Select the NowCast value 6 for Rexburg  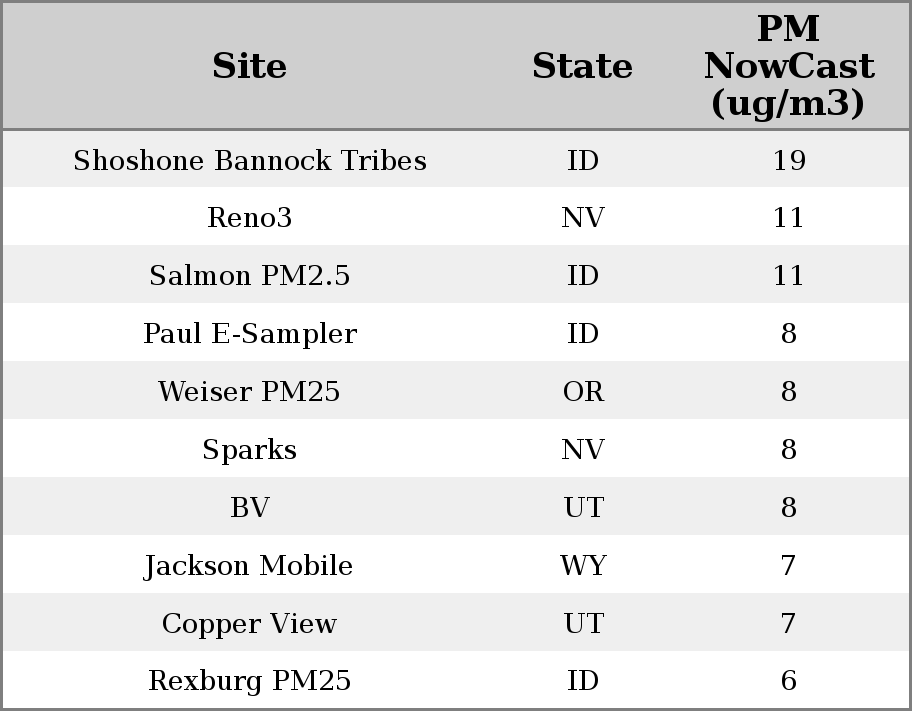pyautogui.click(x=789, y=681)
